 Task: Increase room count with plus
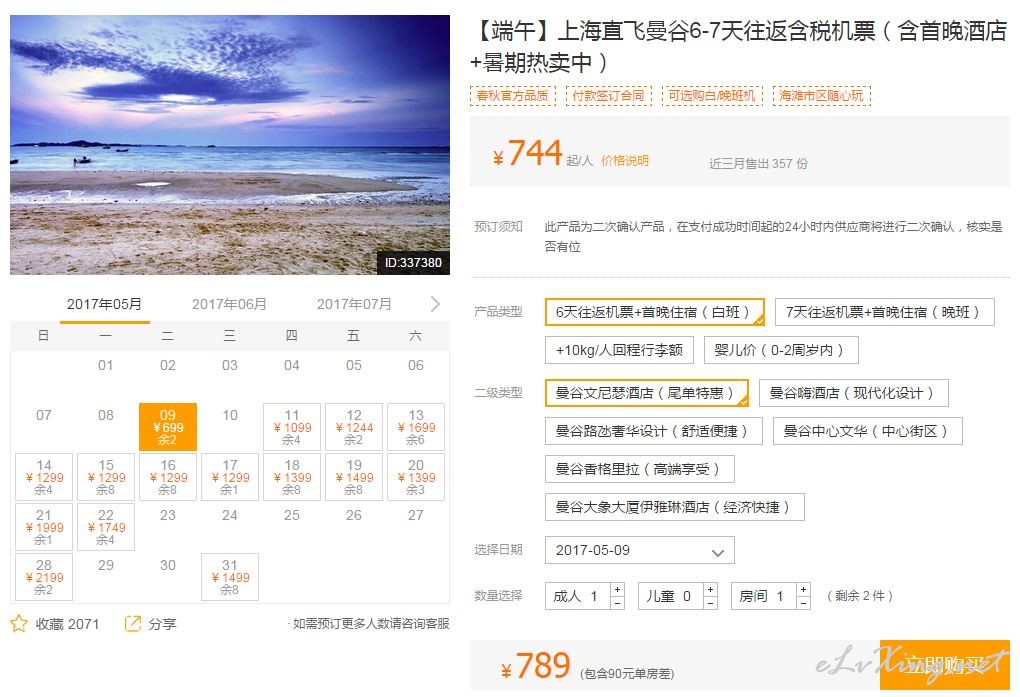[803, 589]
